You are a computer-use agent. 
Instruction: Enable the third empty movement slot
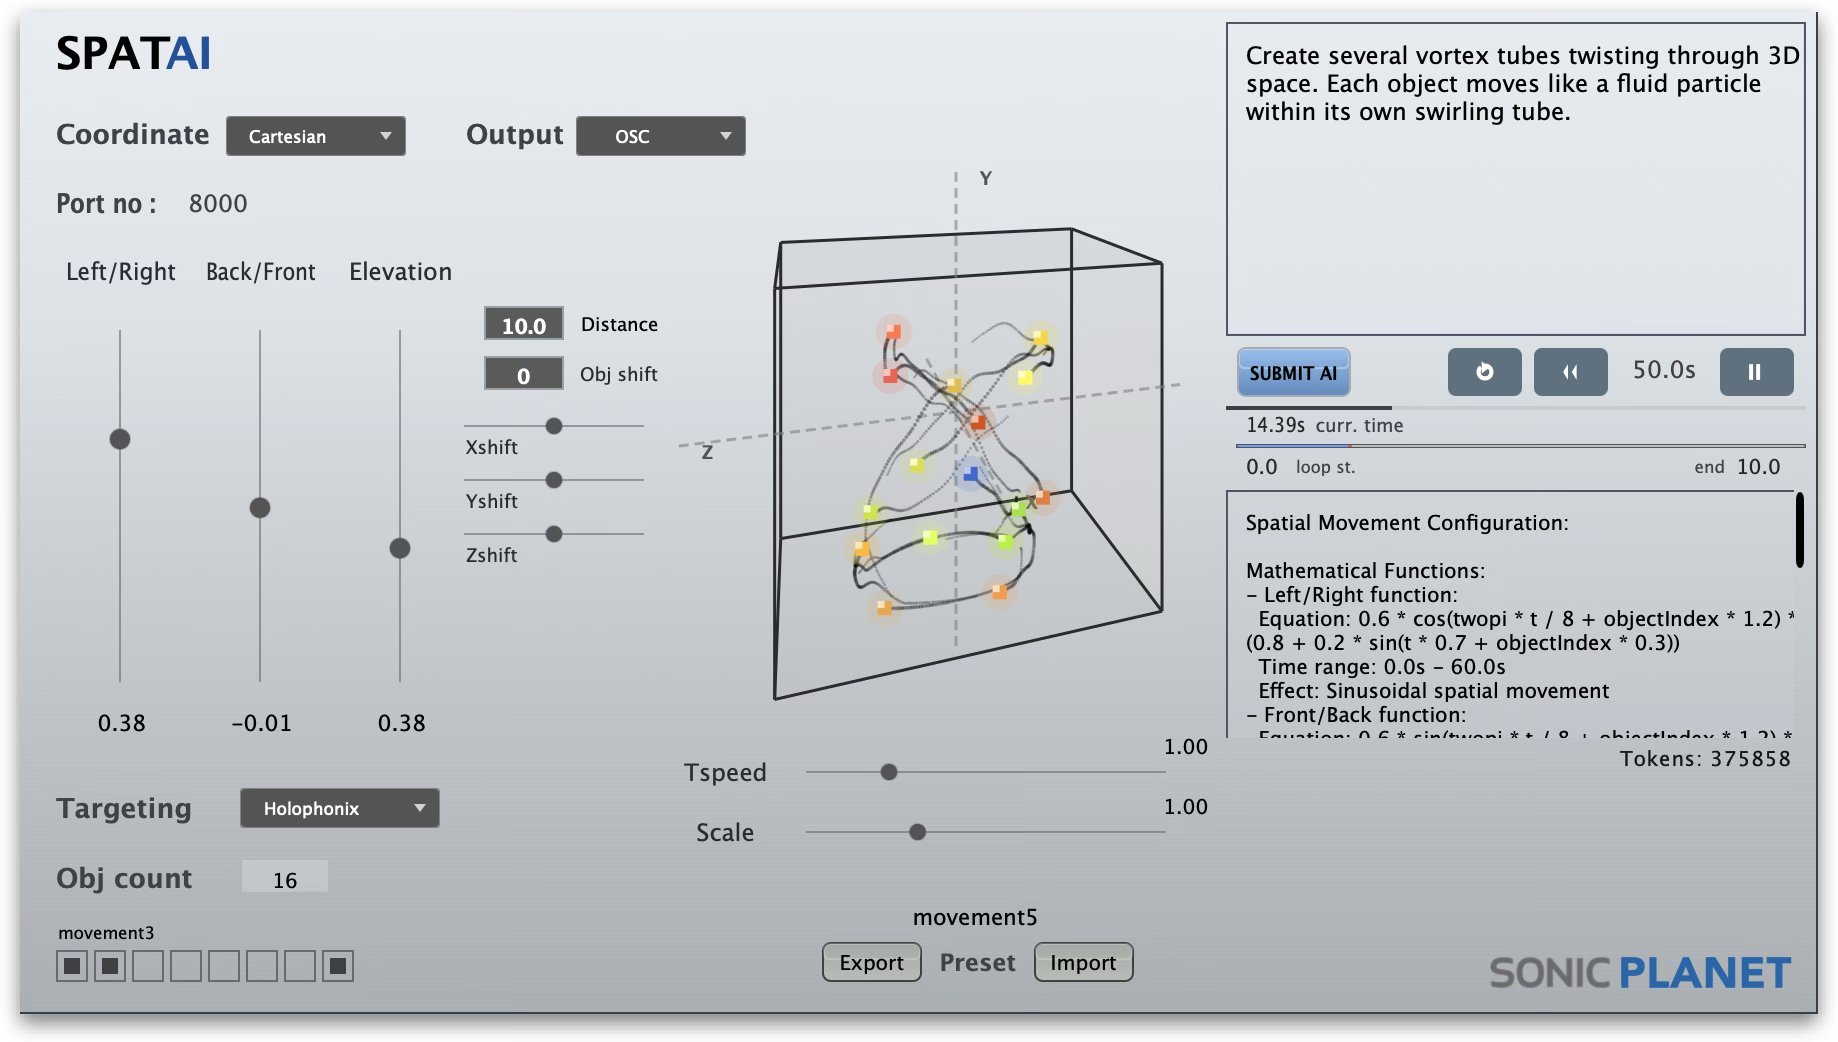tap(148, 966)
